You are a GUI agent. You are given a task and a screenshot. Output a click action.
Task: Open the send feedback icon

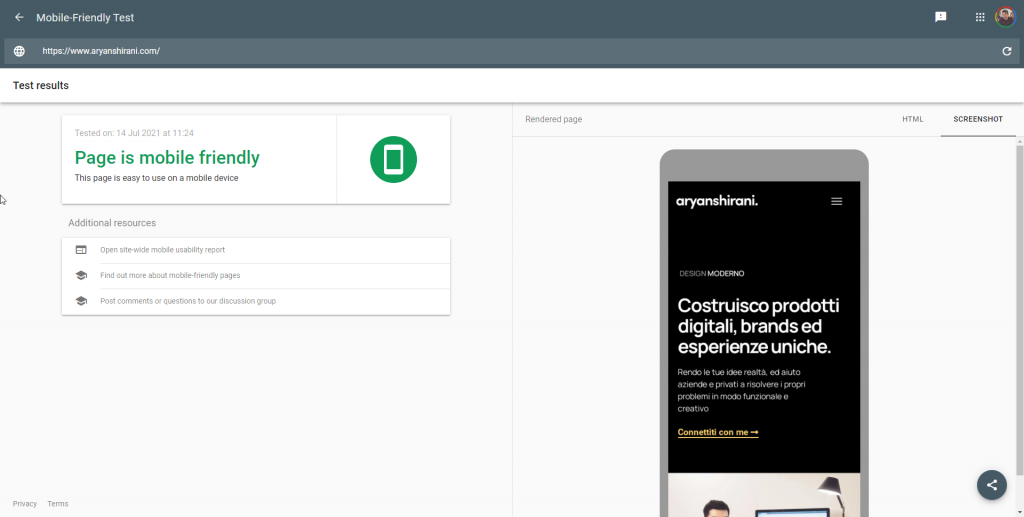pos(940,17)
